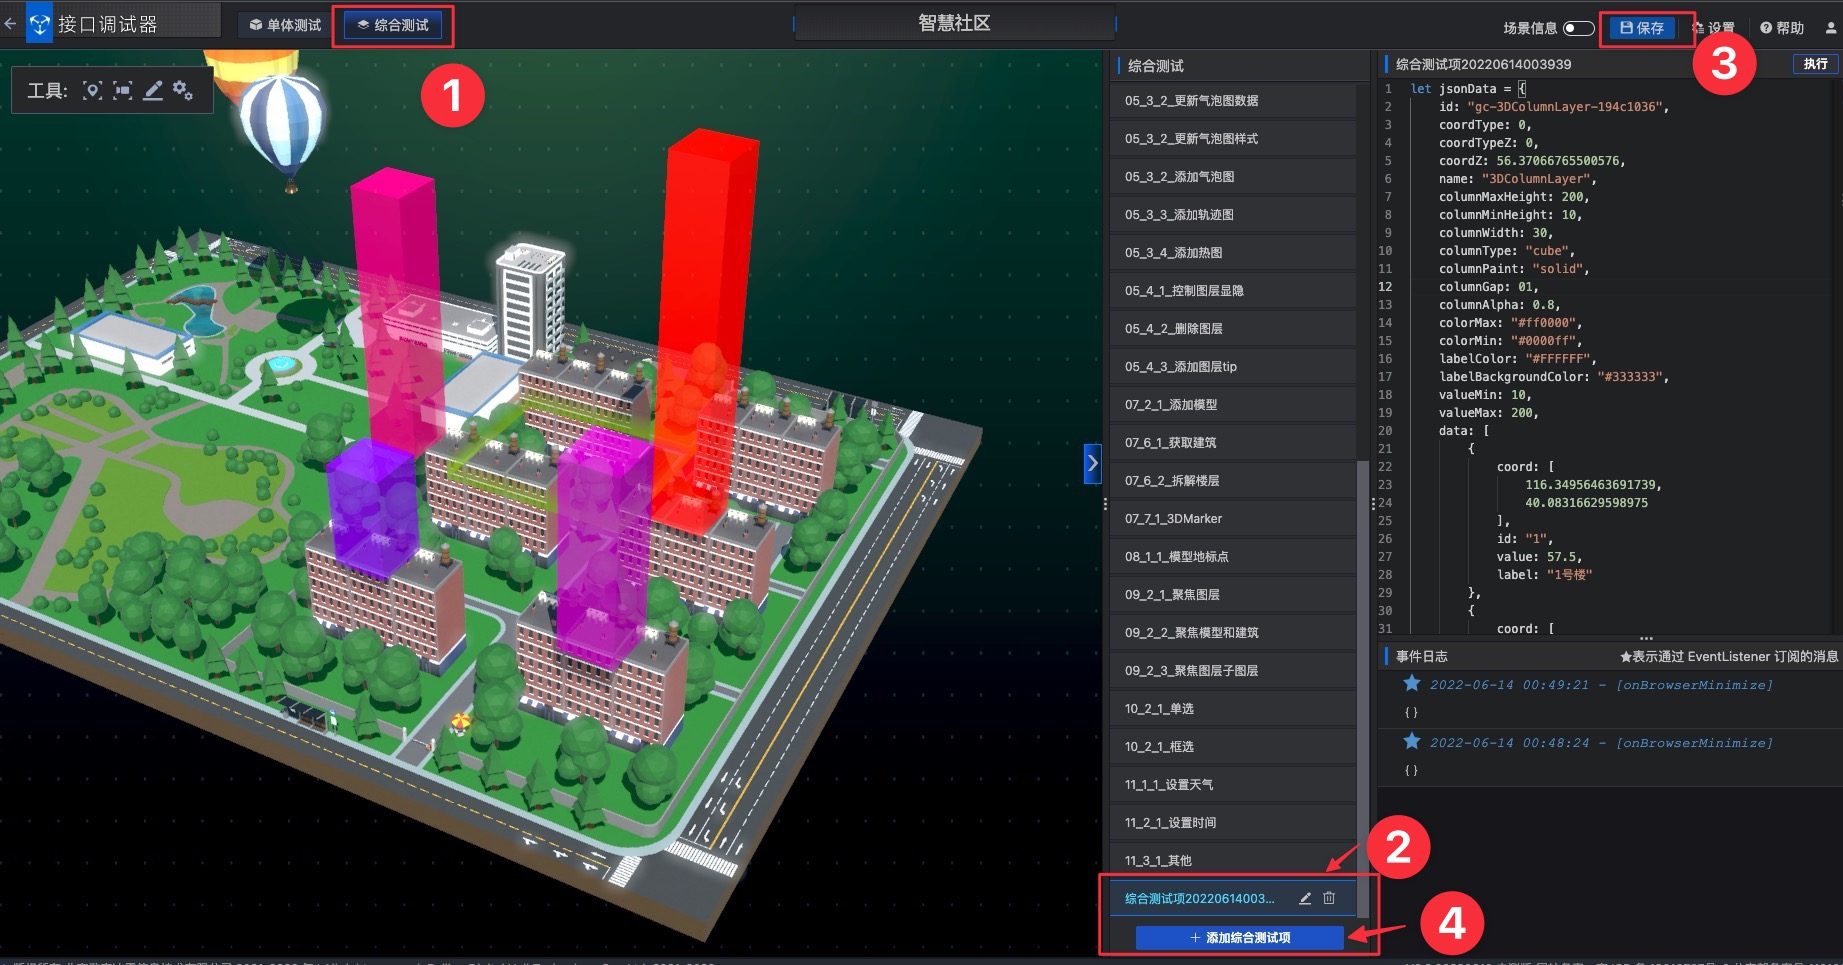
Task: Open the user account icon
Action: pos(1831,28)
